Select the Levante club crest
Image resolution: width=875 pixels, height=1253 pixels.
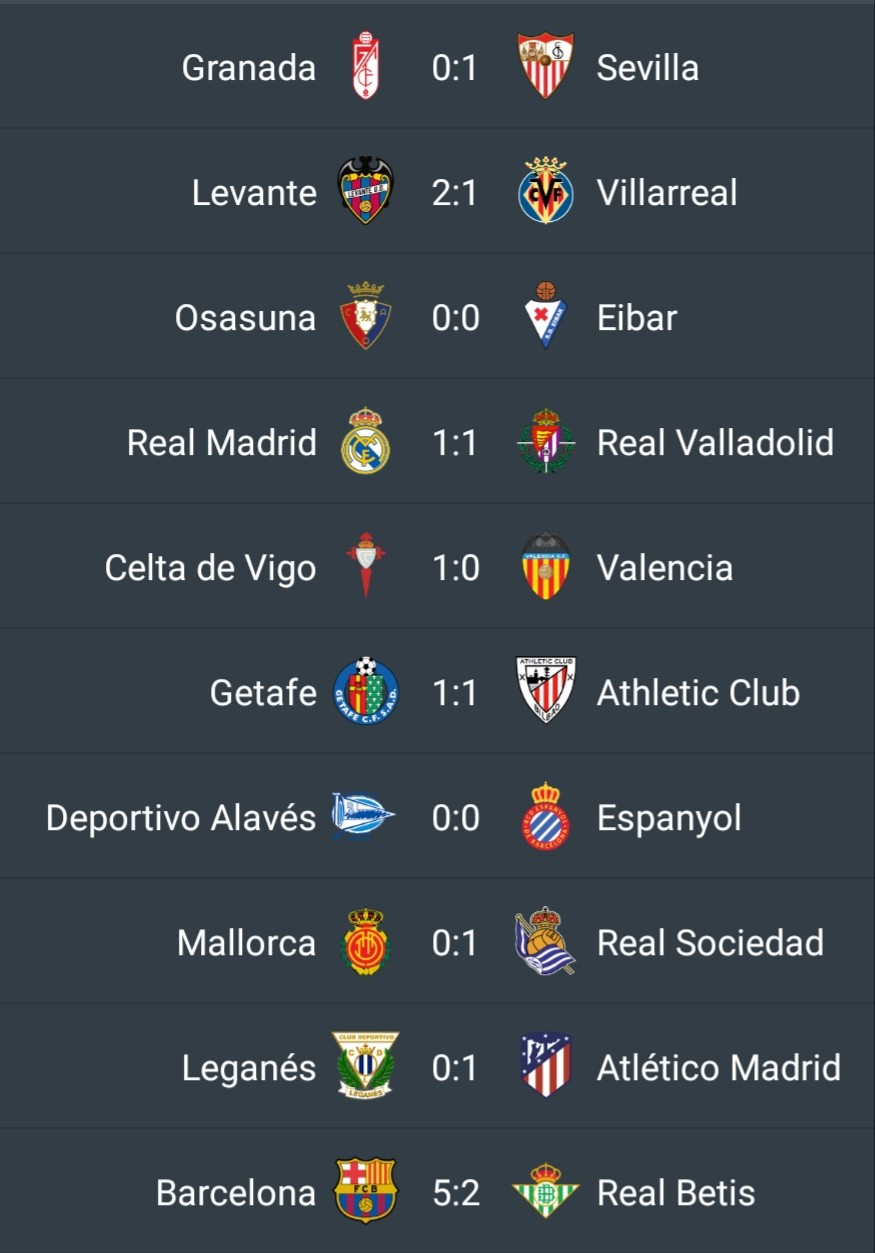[365, 191]
